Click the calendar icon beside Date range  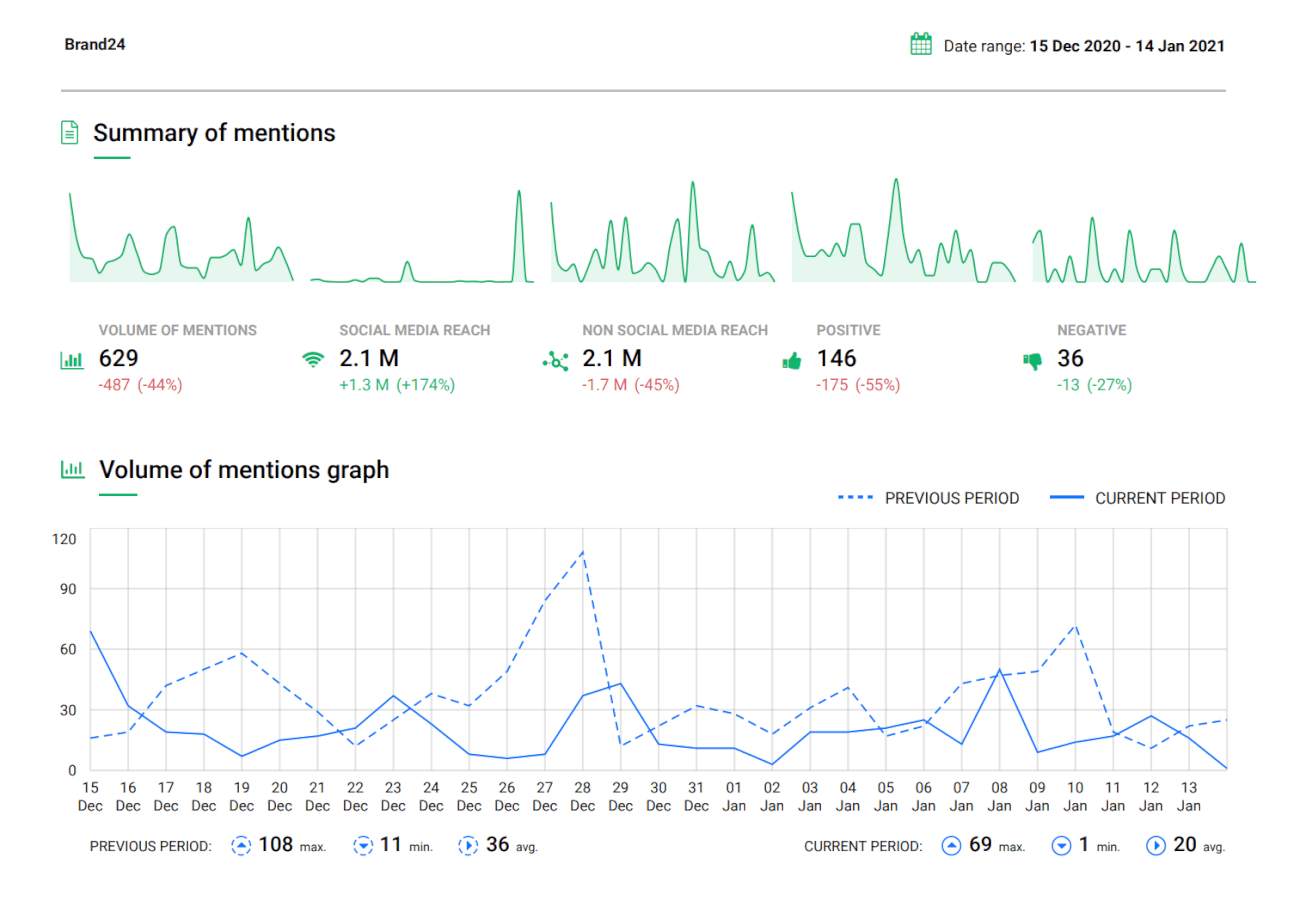921,45
